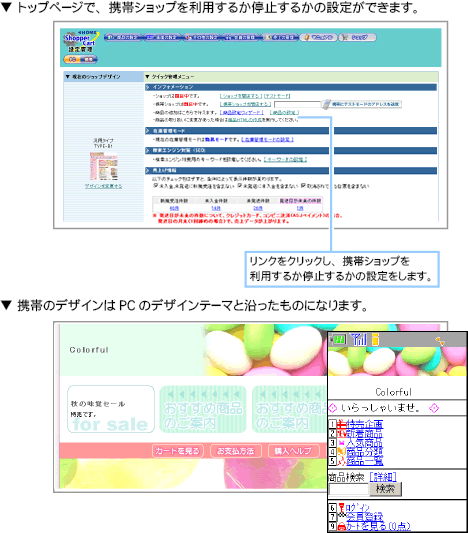Click the pink お支払方法 bar button
The width and height of the screenshot is (468, 533).
pos(236,451)
